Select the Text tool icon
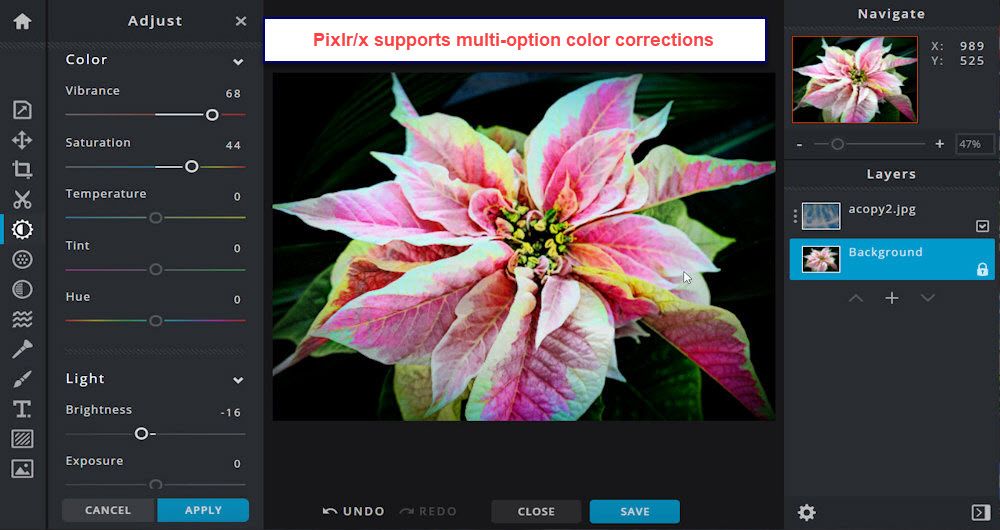The image size is (1000, 530). 22,409
